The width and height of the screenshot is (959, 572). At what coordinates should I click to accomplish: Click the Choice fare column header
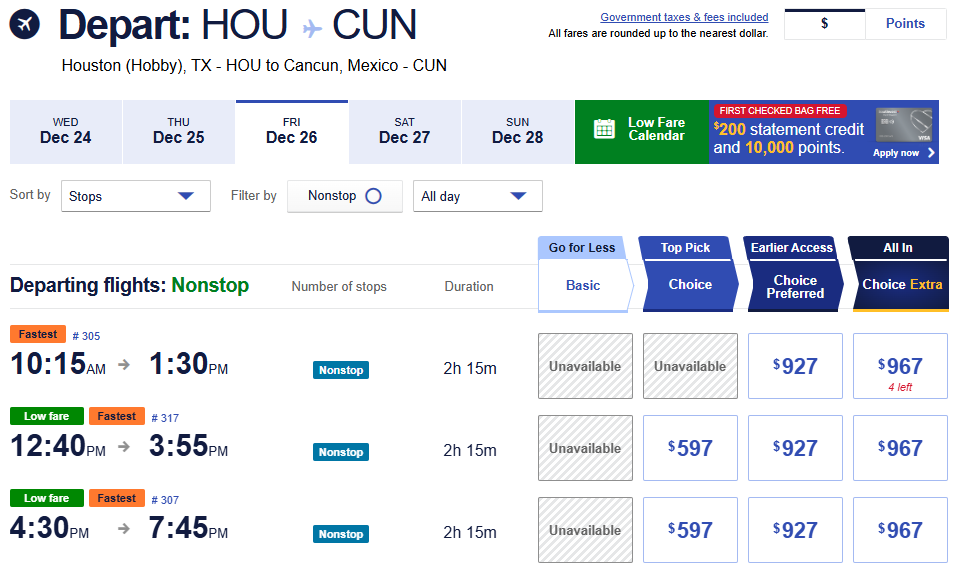click(x=690, y=284)
